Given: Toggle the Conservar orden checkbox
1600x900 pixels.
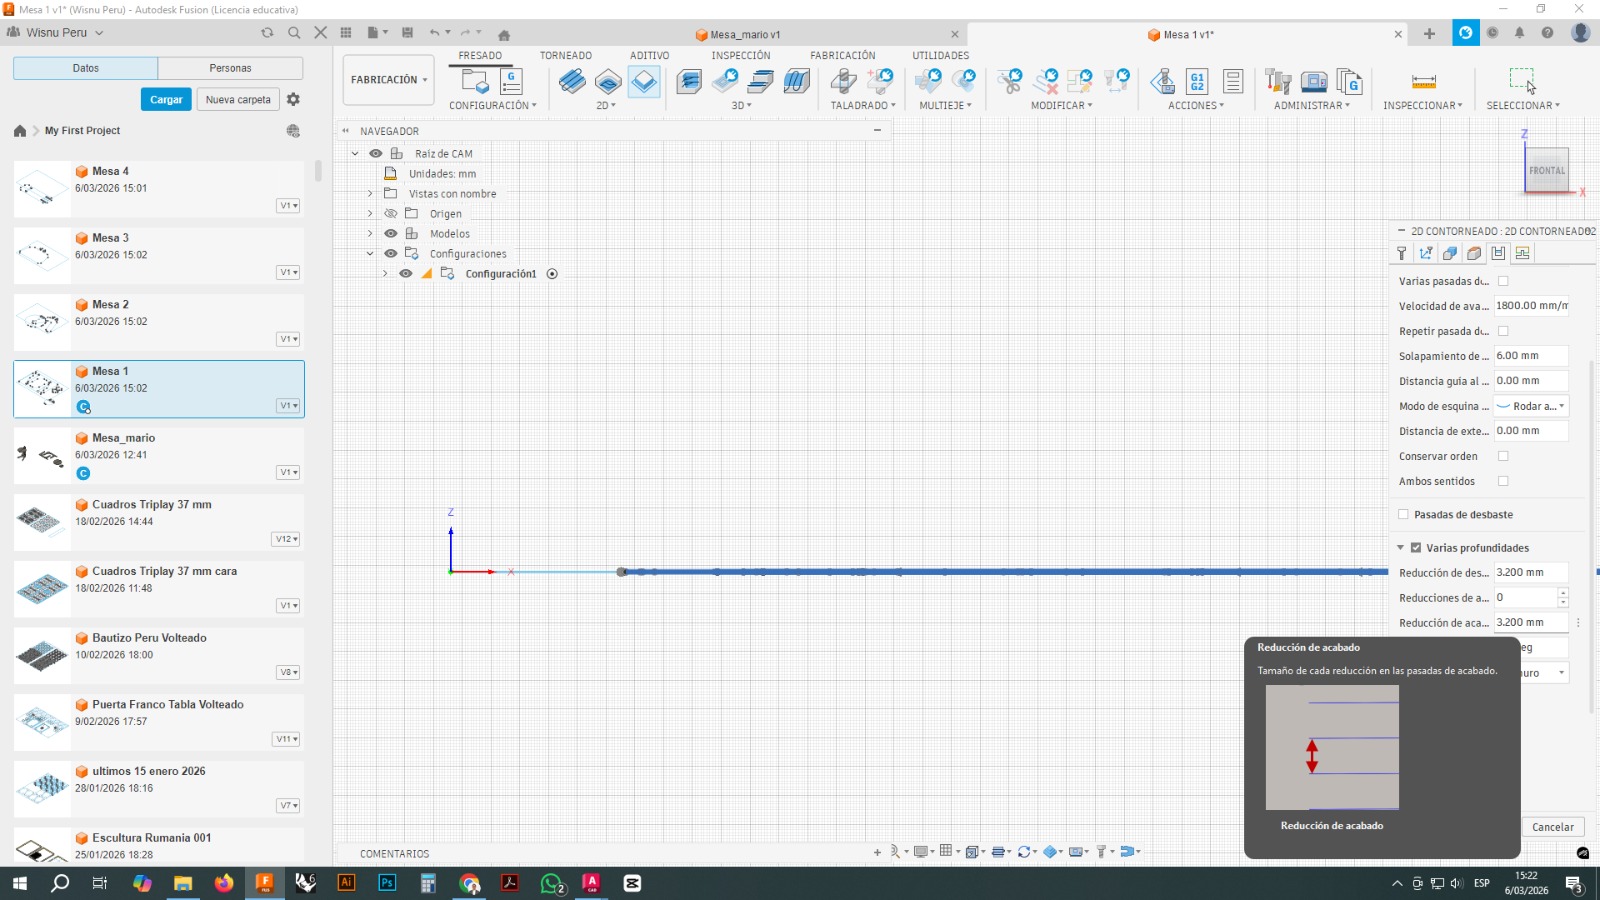Looking at the screenshot, I should (x=1501, y=456).
